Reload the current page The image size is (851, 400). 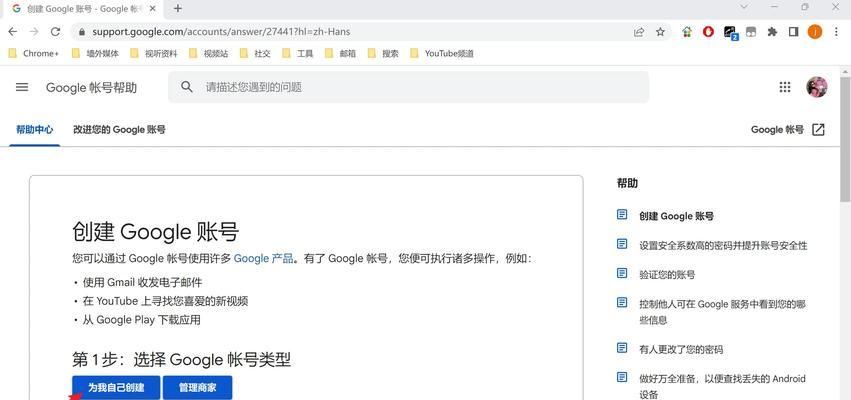point(55,32)
